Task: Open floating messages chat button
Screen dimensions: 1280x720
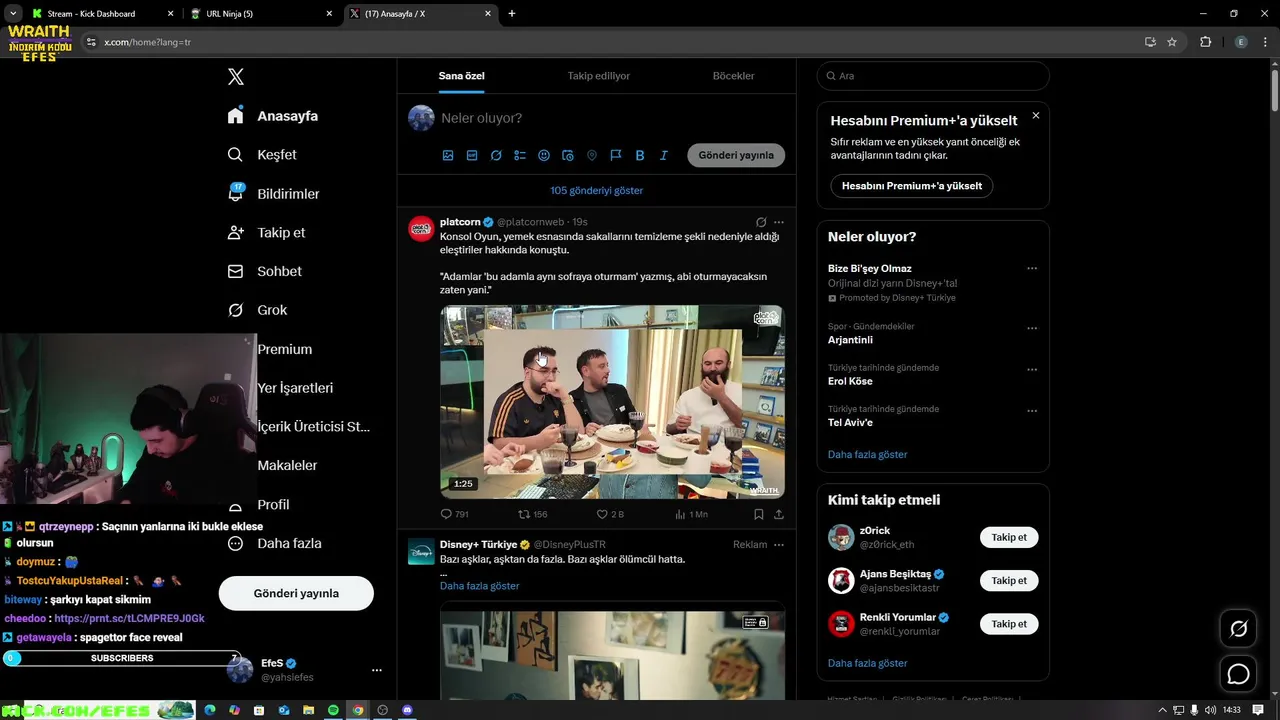Action: point(1239,674)
